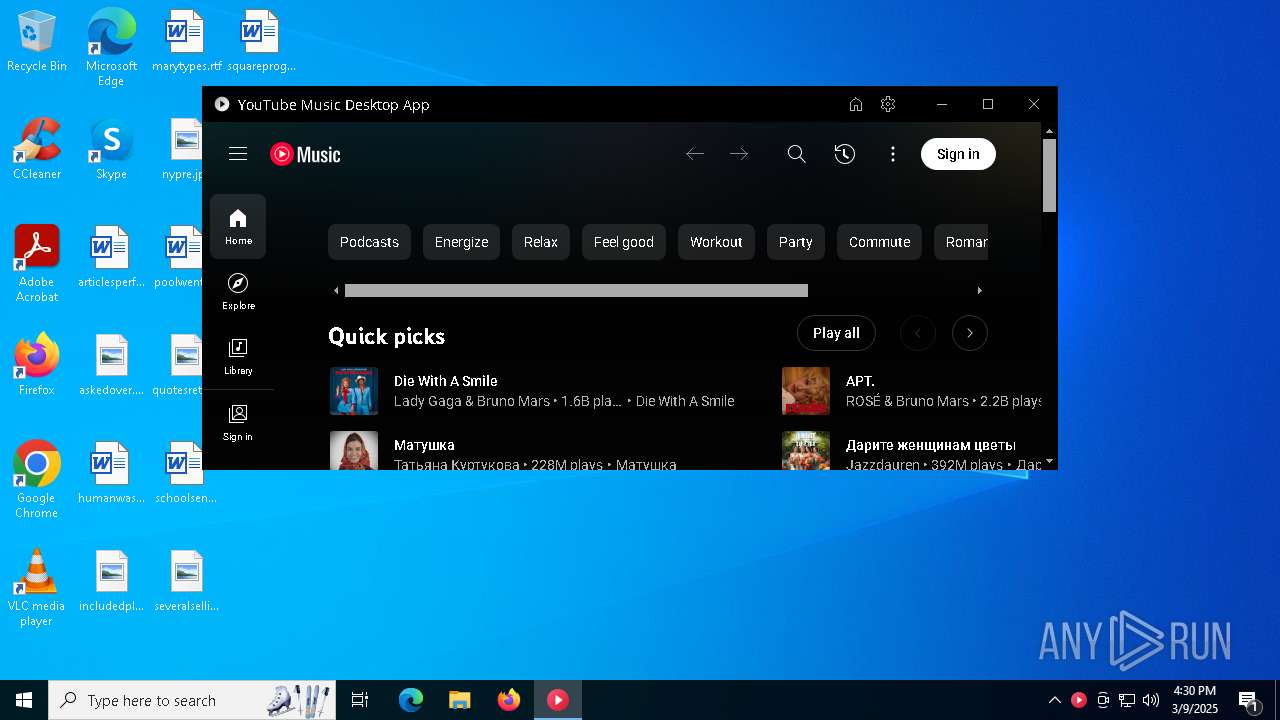Viewport: 1280px width, 720px height.
Task: Open Microsoft Edge desktop shortcut
Action: [111, 47]
